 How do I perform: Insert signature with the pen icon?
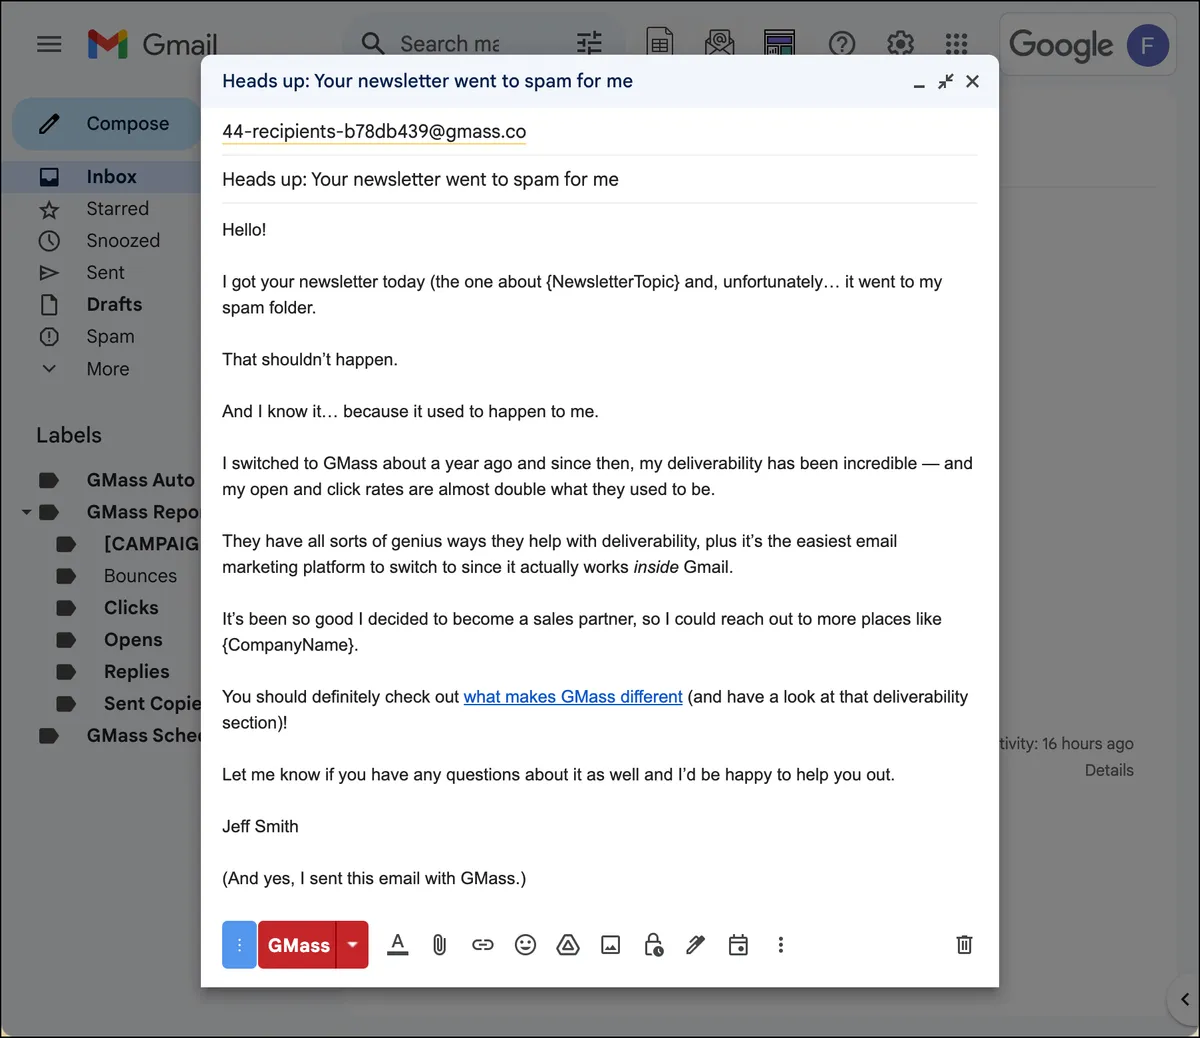click(x=696, y=945)
